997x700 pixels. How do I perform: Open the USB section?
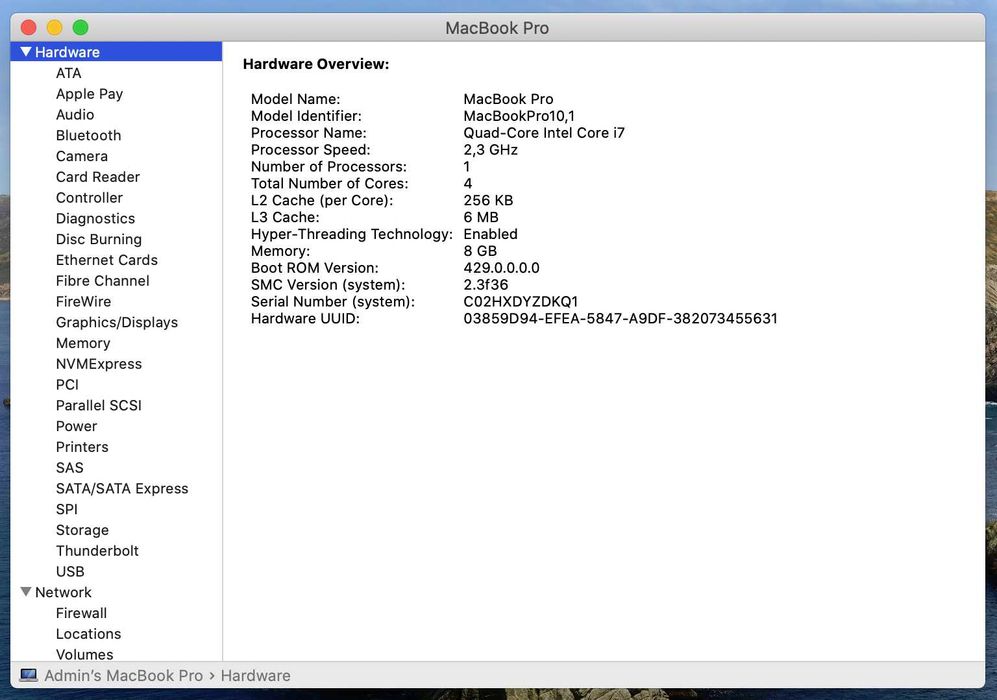(x=70, y=572)
